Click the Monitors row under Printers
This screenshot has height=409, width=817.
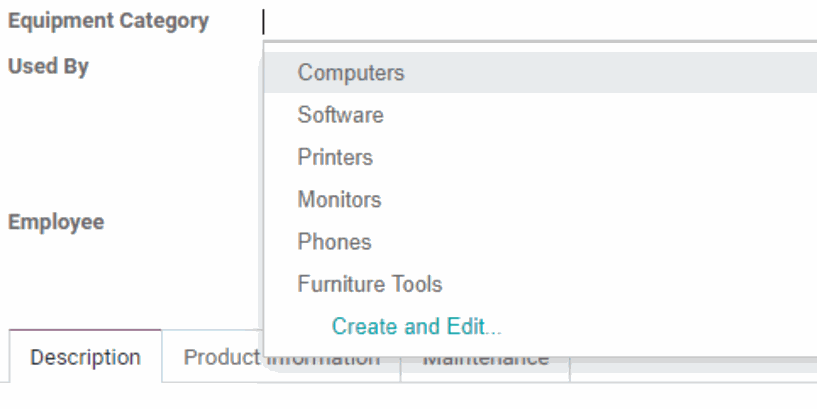pyautogui.click(x=540, y=200)
